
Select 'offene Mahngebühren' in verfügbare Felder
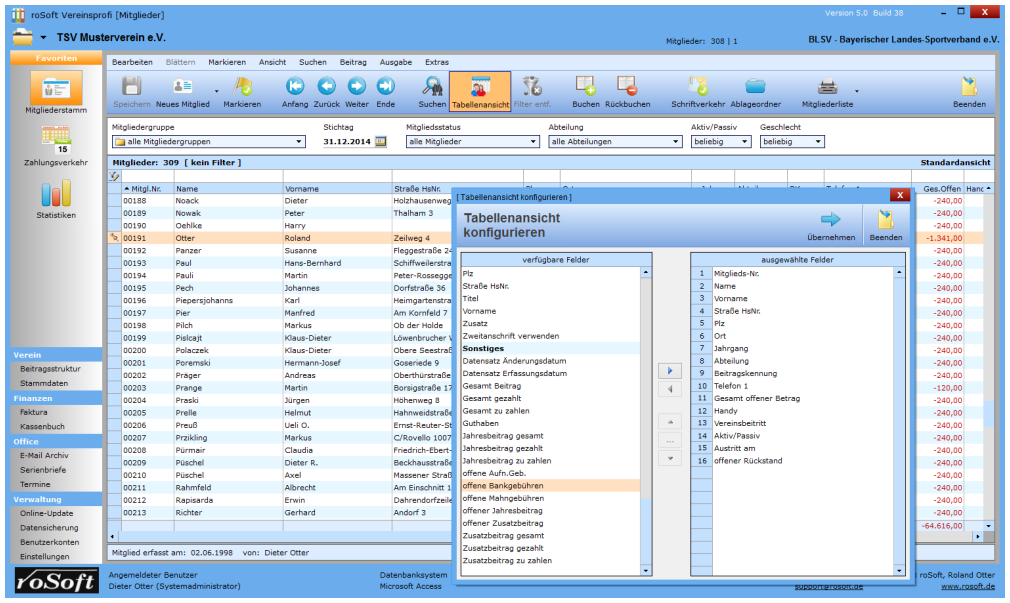click(503, 498)
